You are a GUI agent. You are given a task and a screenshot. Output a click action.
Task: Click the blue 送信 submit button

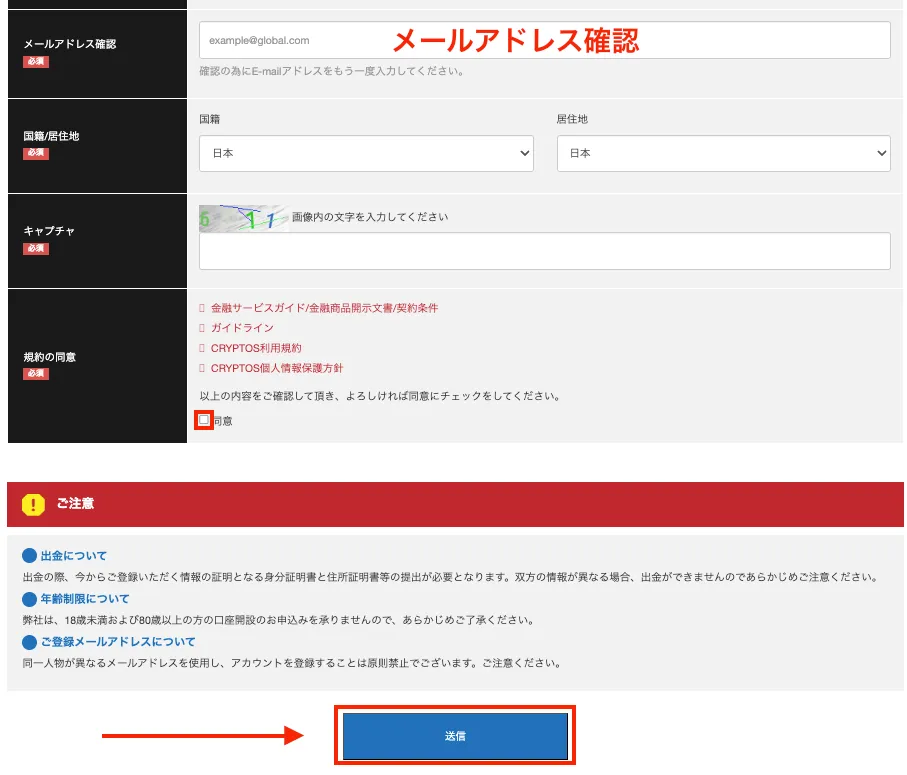coord(456,734)
